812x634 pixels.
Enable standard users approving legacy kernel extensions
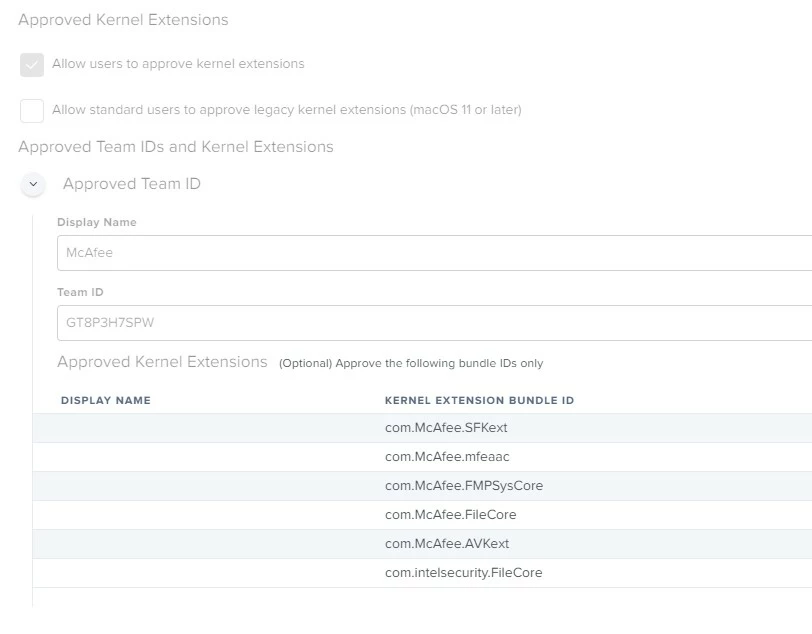(32, 111)
